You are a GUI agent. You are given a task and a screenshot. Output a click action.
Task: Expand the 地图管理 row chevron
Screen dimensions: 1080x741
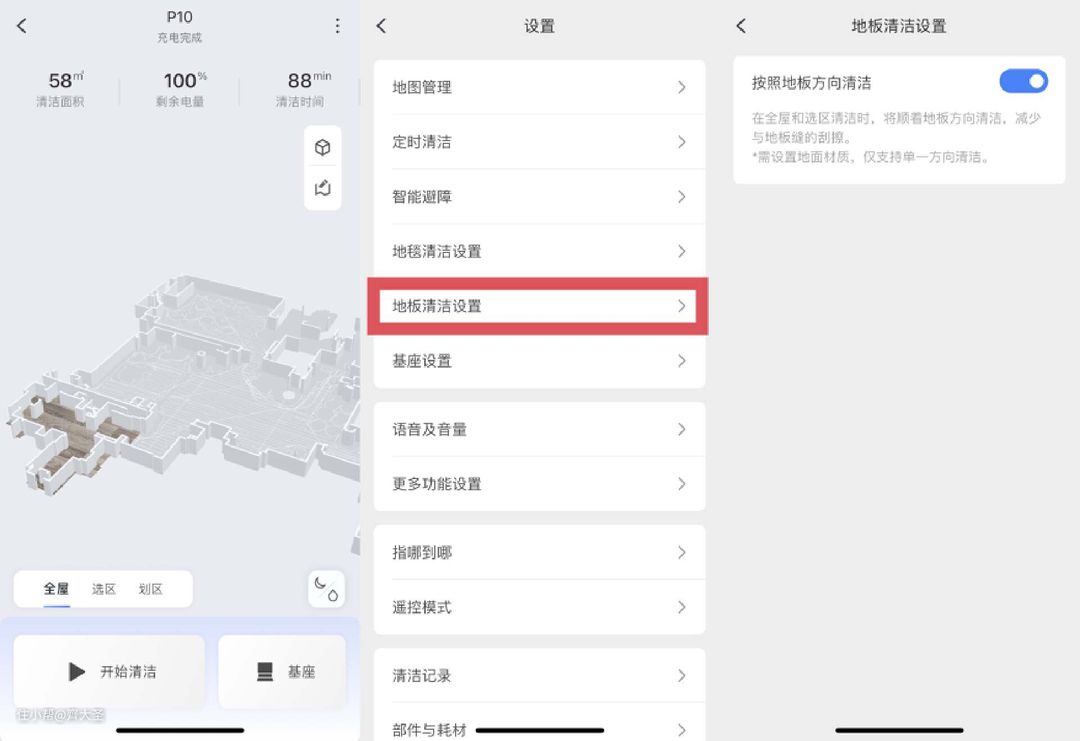point(681,88)
